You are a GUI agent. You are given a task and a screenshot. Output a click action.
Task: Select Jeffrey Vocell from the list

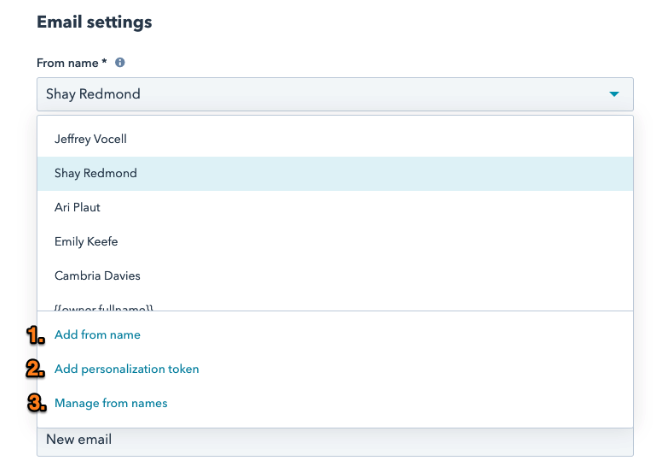(x=91, y=139)
